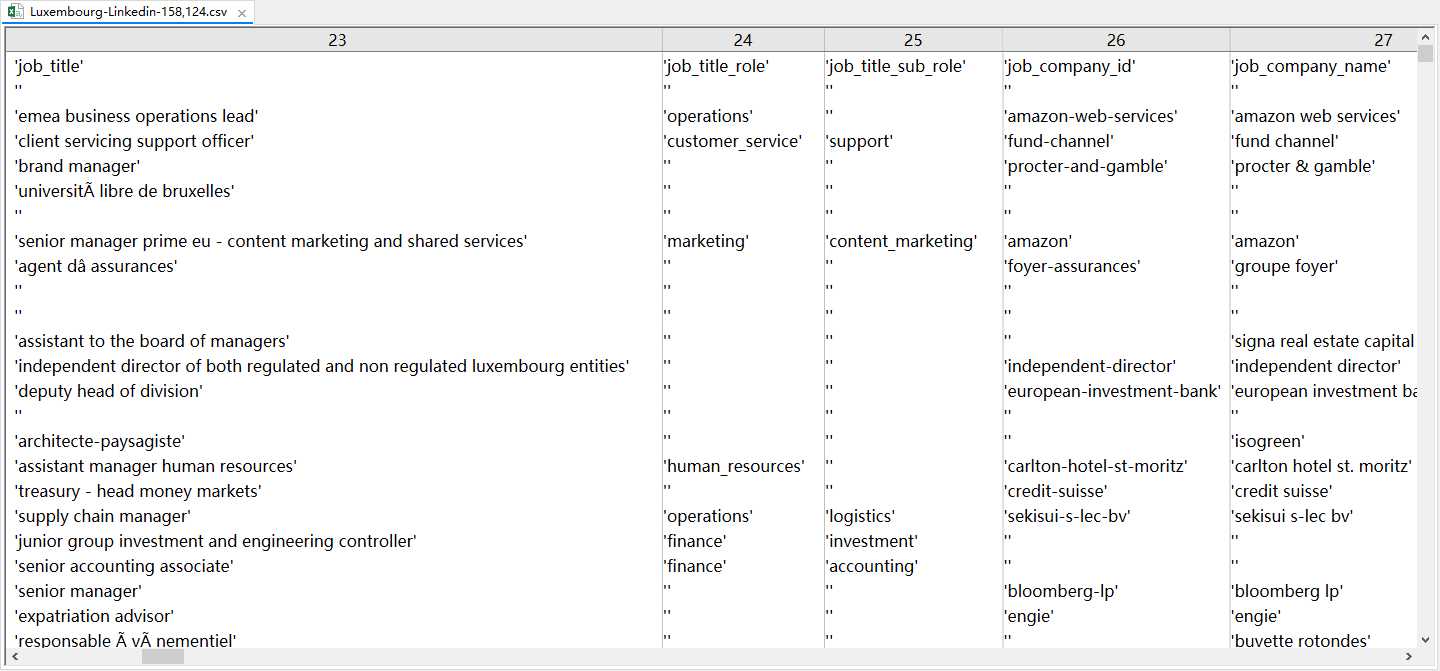Click the 'groupe foyer' cell
This screenshot has width=1440, height=671.
click(1324, 266)
